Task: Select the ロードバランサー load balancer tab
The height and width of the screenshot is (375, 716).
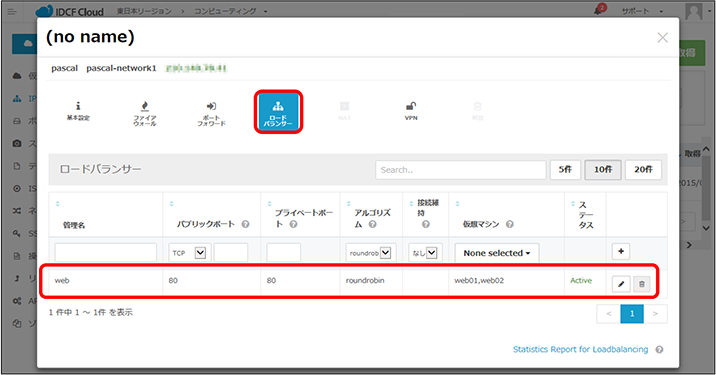Action: (278, 112)
